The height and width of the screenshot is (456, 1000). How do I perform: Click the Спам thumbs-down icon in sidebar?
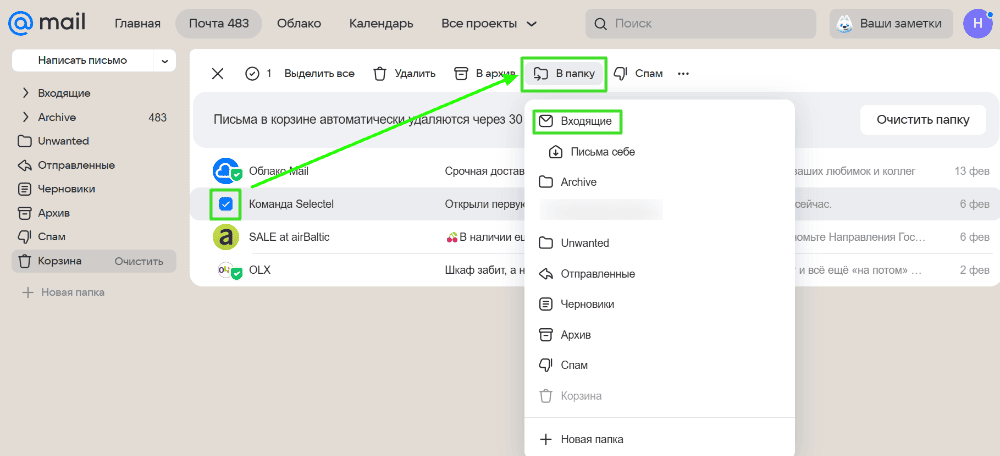pos(25,237)
